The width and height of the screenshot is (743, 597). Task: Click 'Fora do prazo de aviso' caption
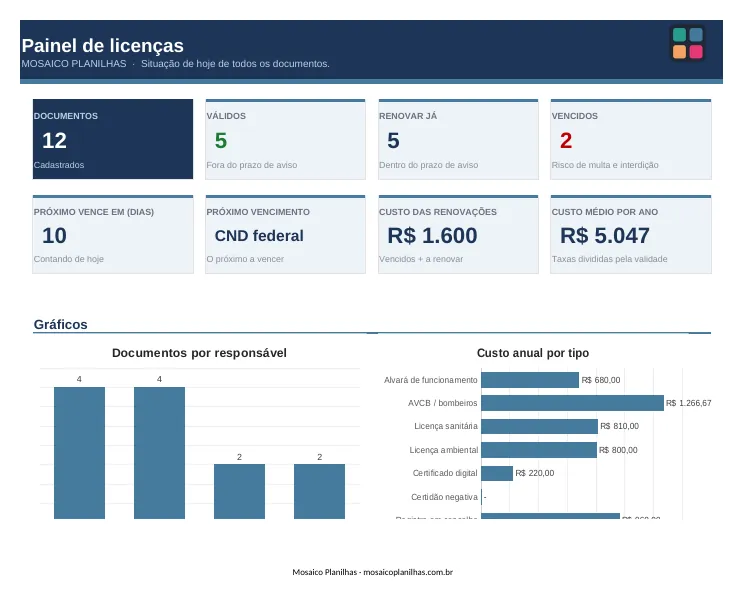pos(252,165)
